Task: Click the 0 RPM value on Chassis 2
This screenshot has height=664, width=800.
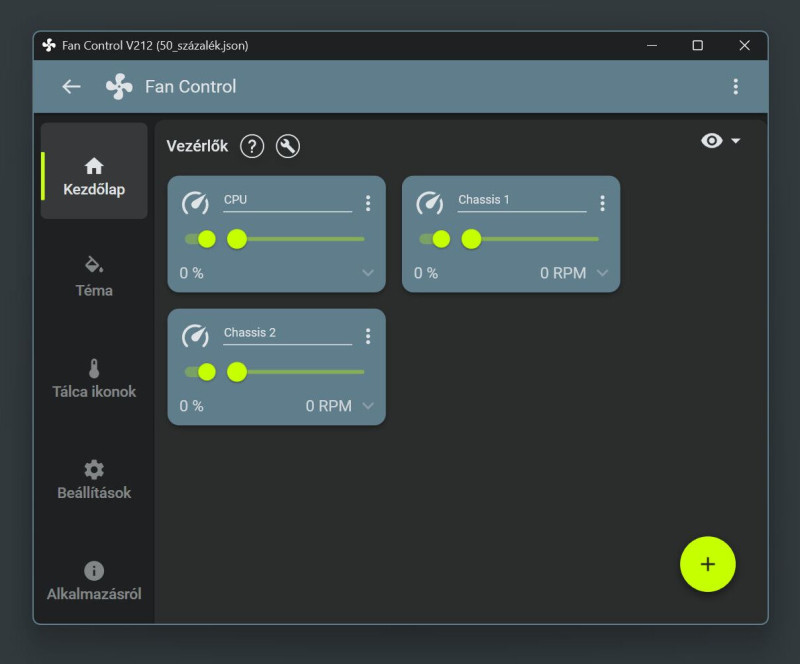Action: pyautogui.click(x=329, y=406)
